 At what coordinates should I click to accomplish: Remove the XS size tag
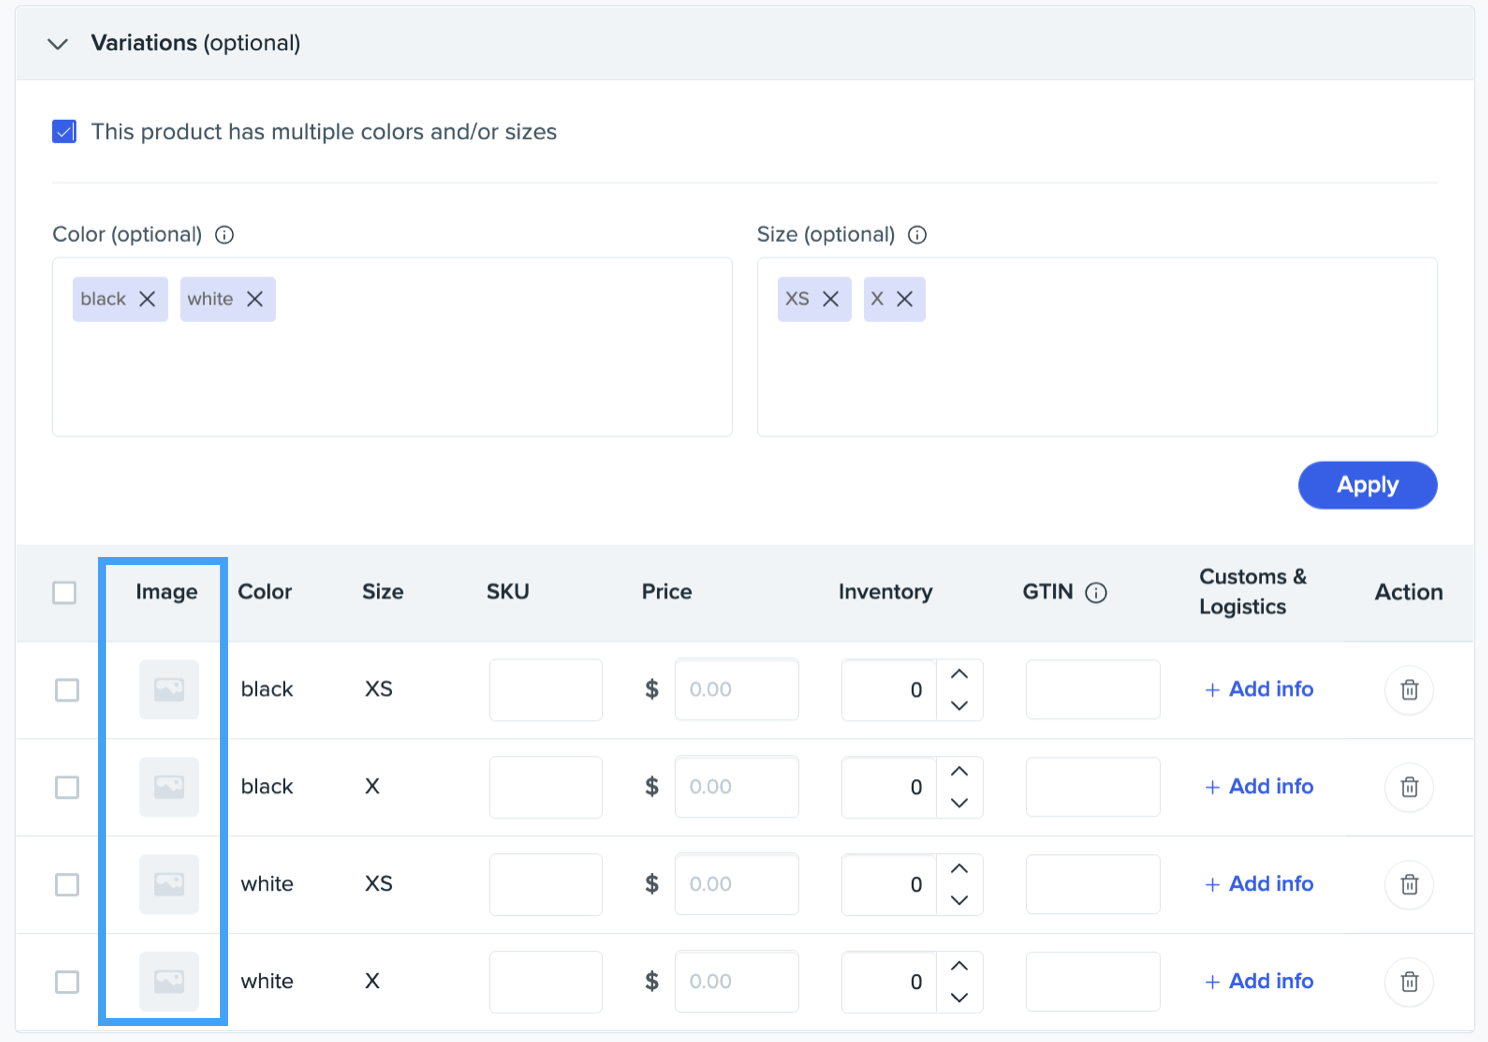(830, 299)
